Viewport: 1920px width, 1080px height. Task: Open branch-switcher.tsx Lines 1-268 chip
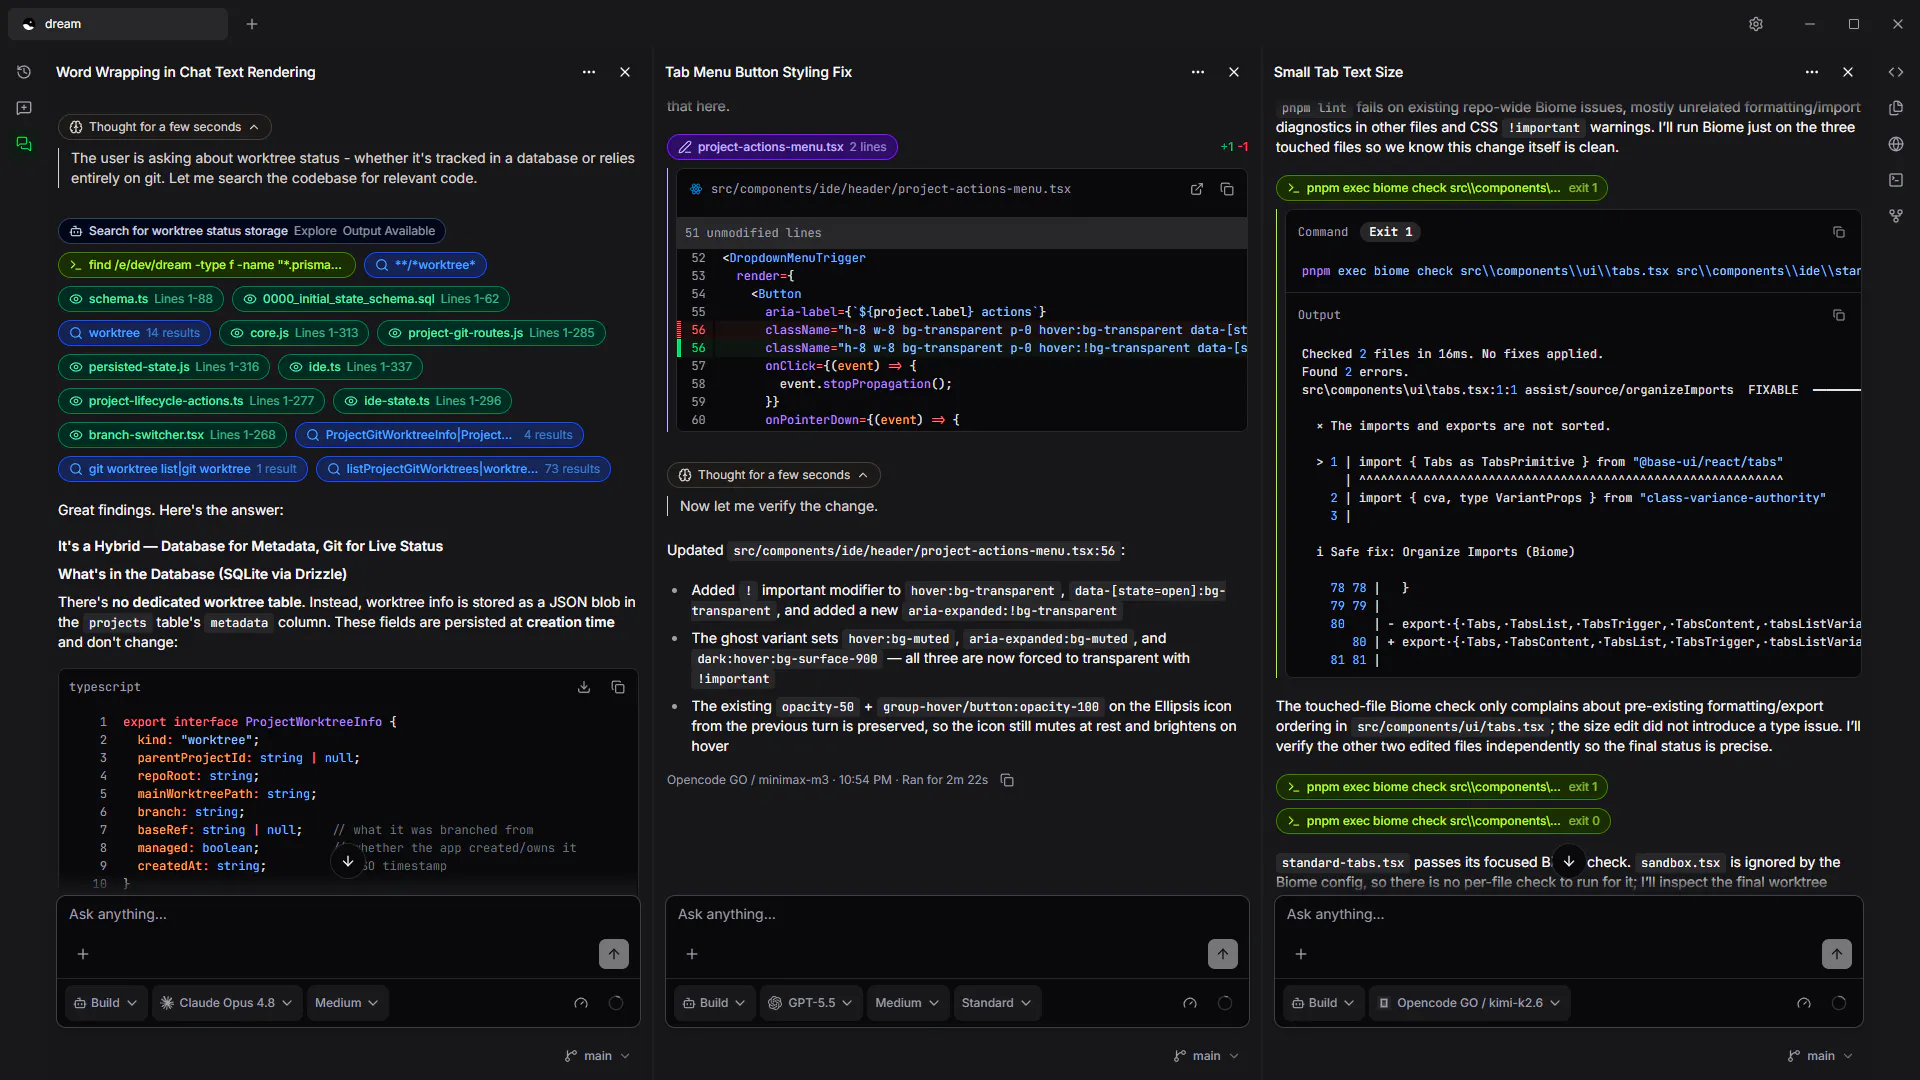[x=172, y=435]
